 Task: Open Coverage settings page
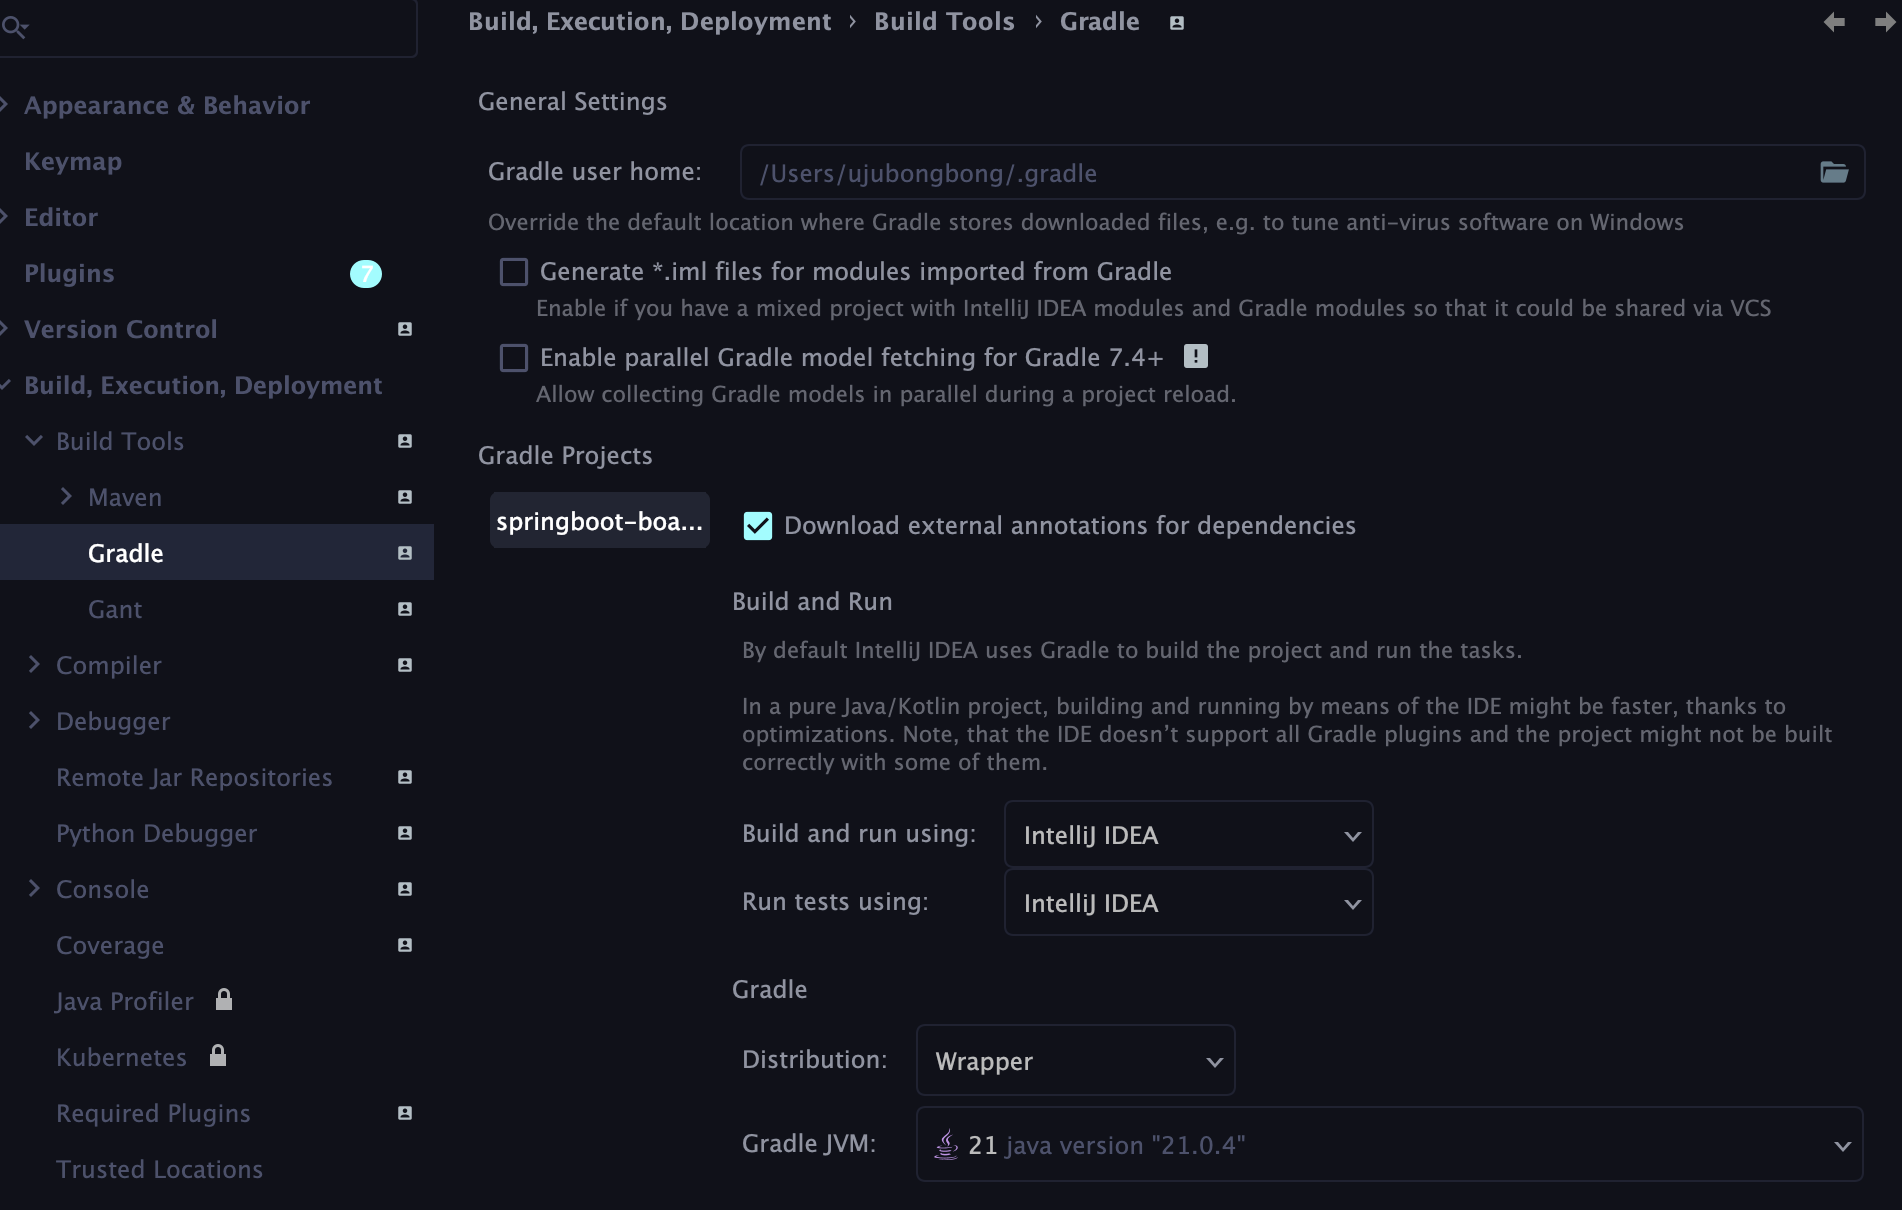[x=110, y=945]
